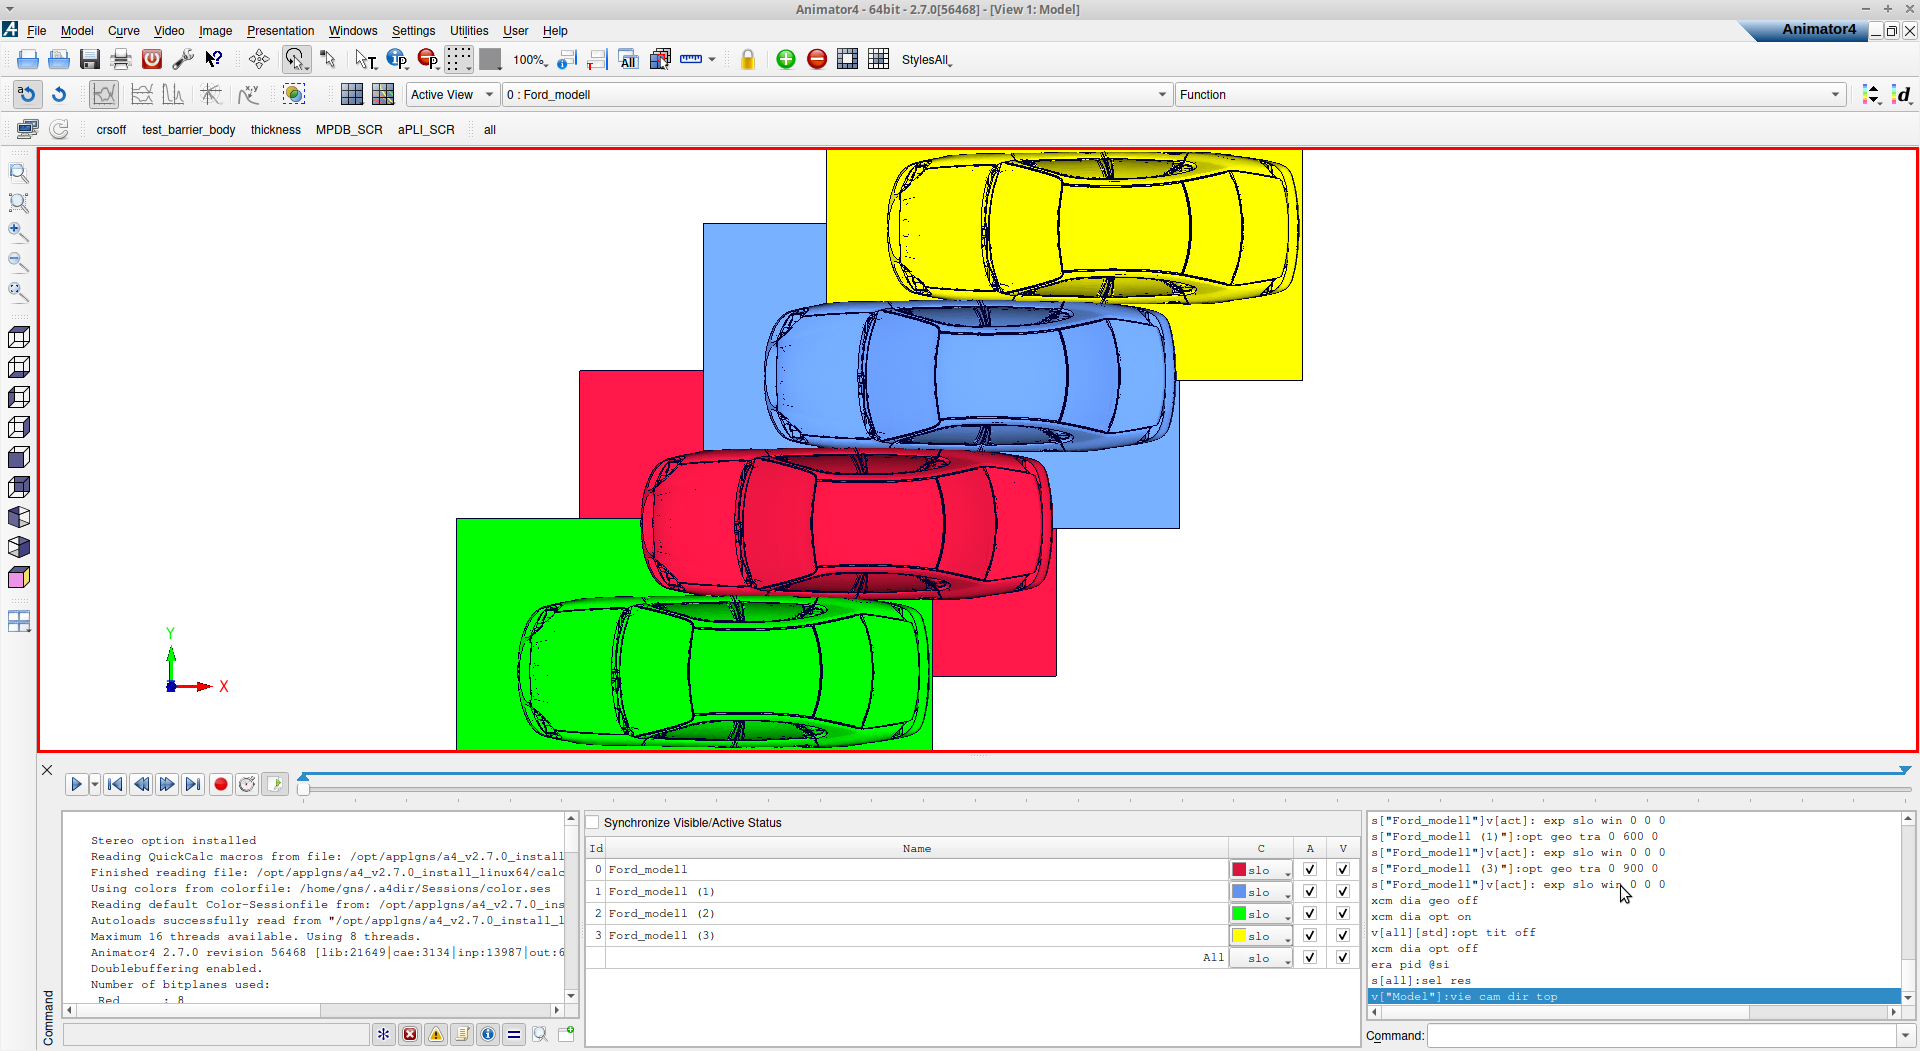Click the red power icon
1920x1051 pixels.
pyautogui.click(x=152, y=60)
